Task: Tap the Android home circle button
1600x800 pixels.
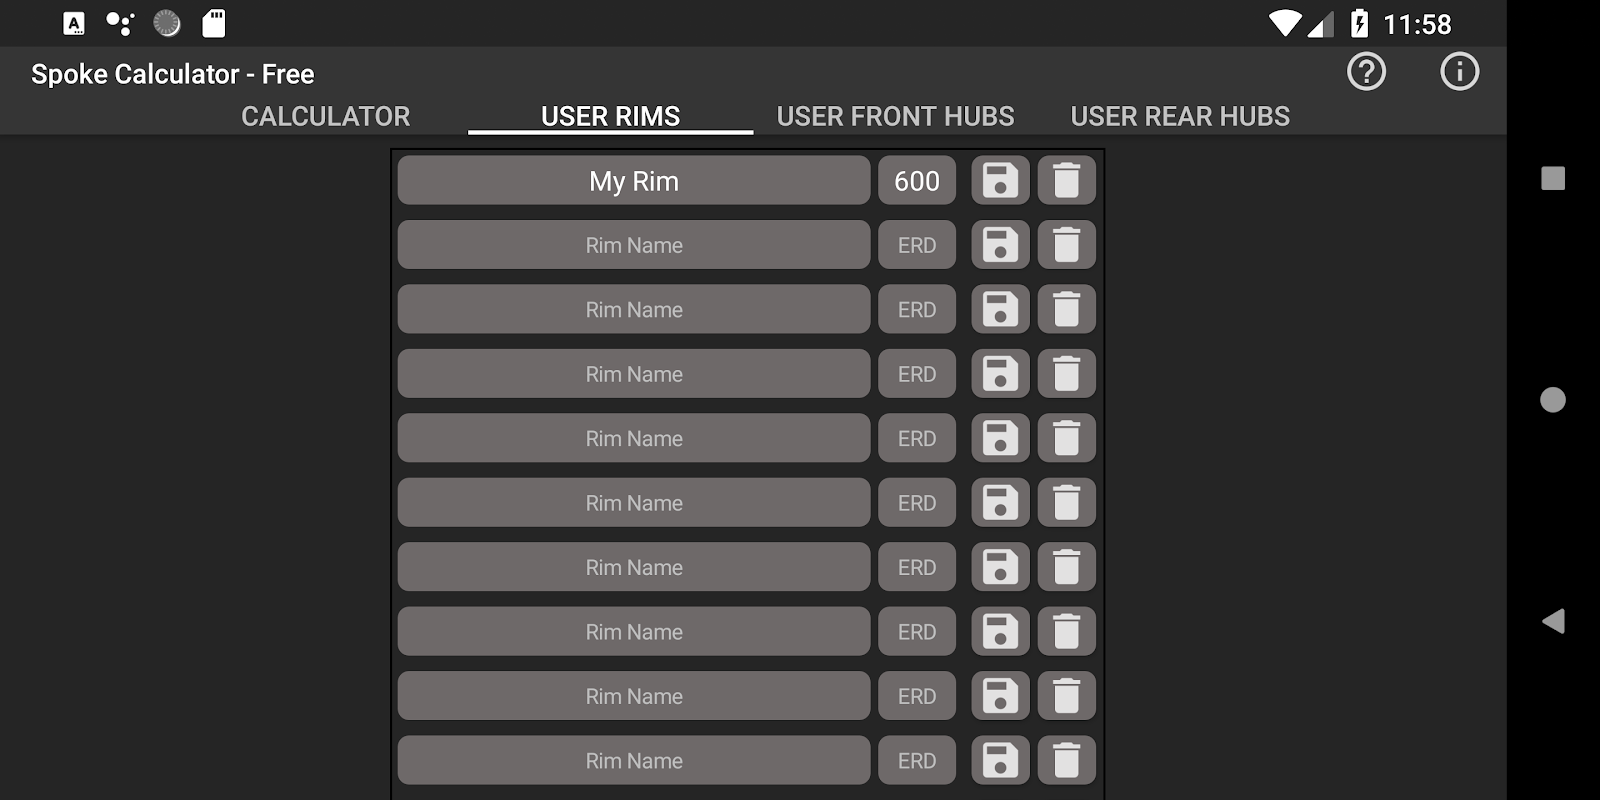Action: click(1553, 400)
